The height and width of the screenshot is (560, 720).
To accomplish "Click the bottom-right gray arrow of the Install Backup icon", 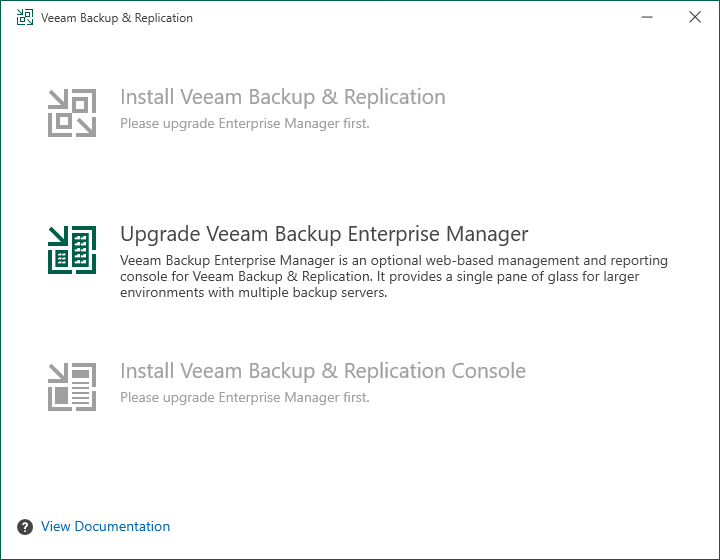I will 86,127.
